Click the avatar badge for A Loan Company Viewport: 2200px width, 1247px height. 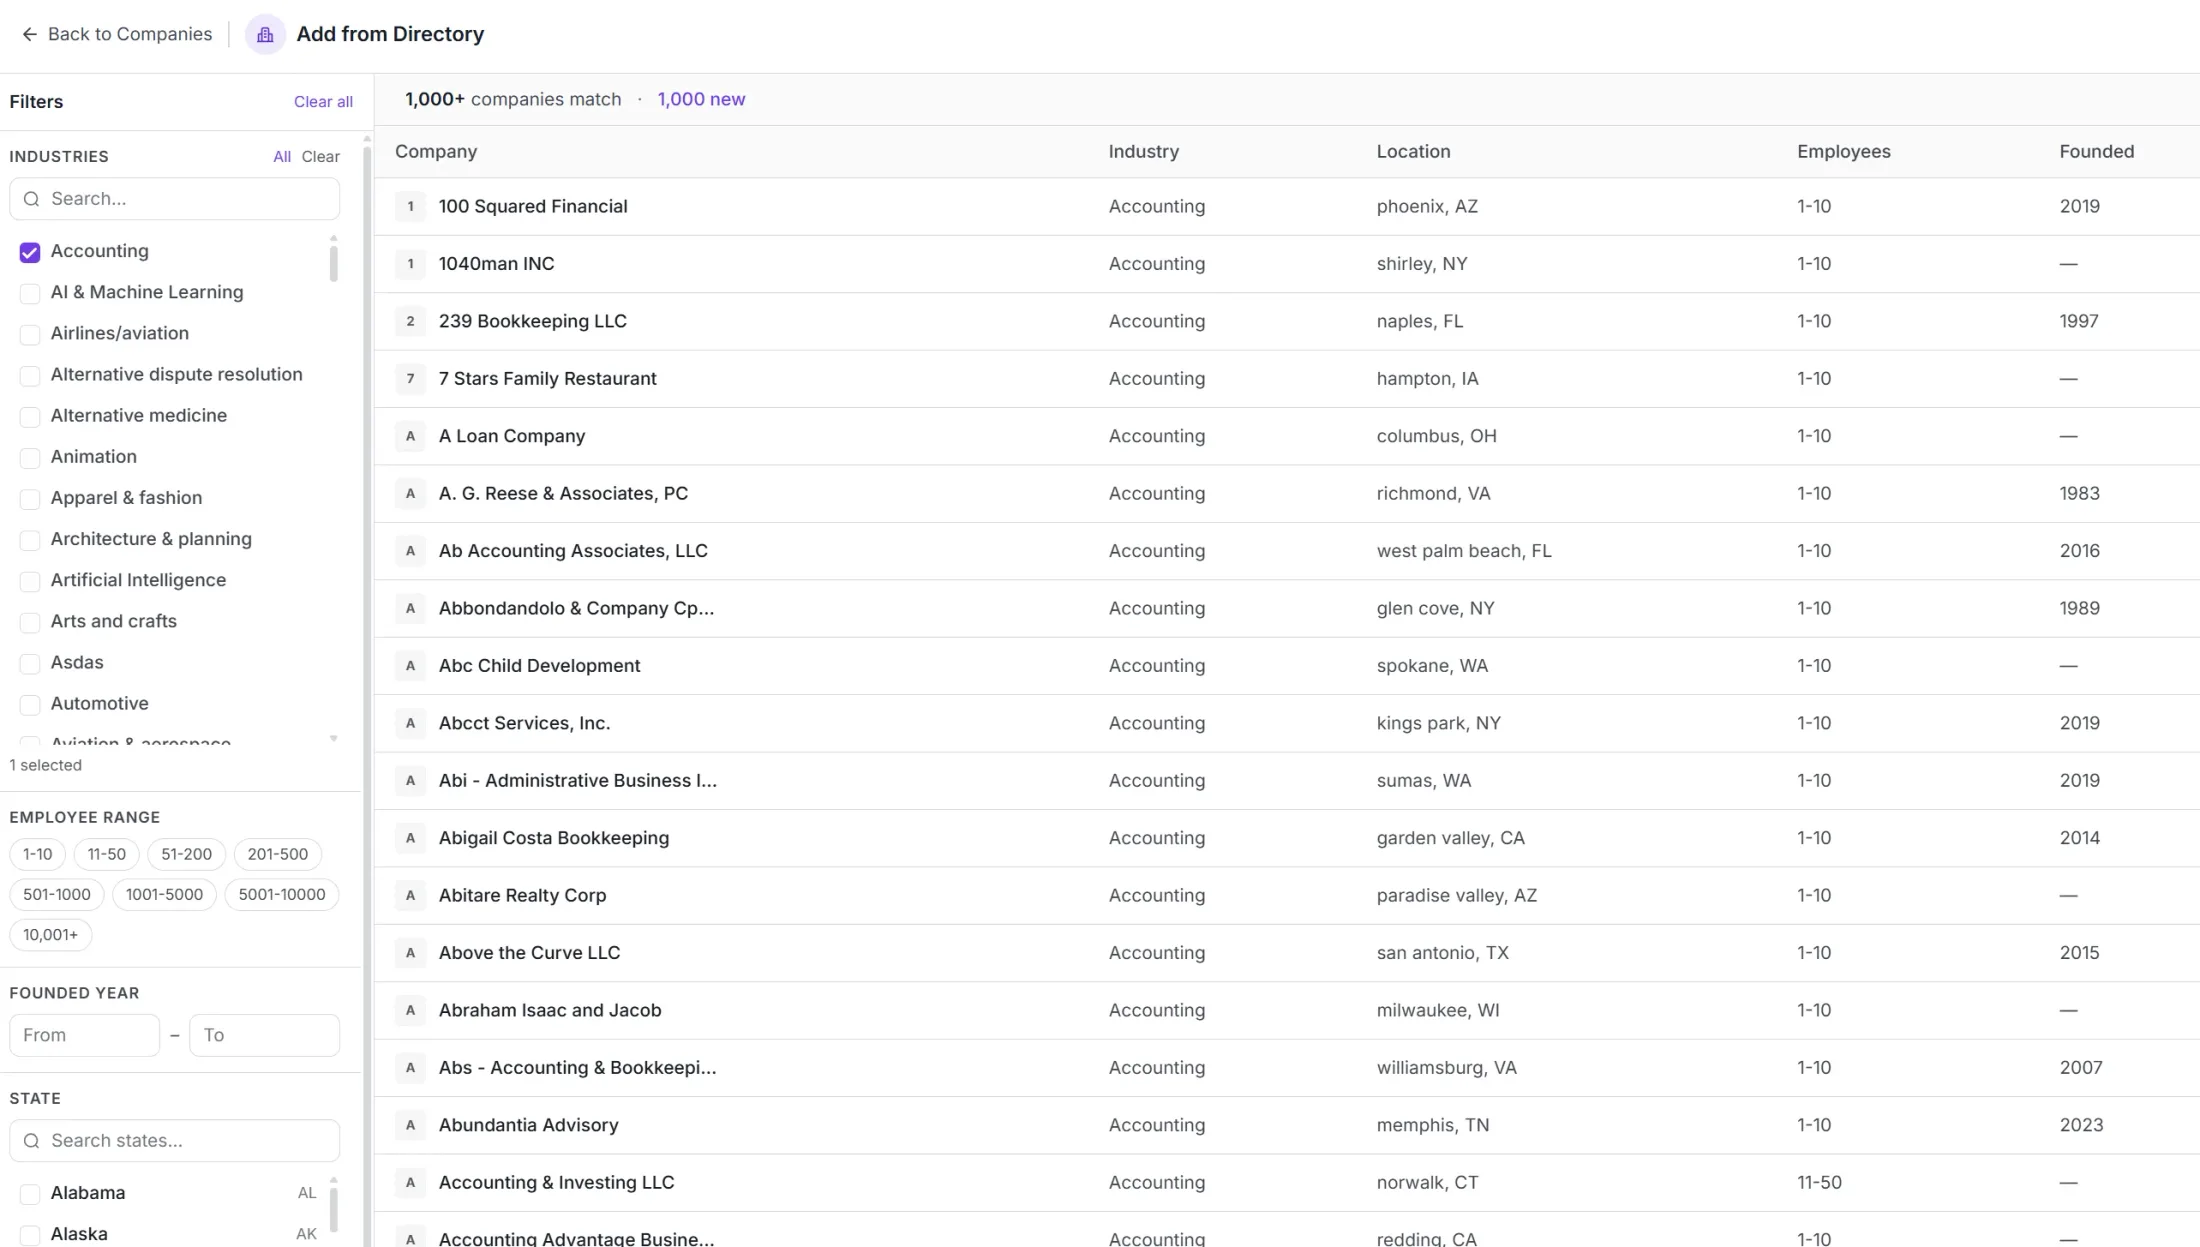(410, 437)
